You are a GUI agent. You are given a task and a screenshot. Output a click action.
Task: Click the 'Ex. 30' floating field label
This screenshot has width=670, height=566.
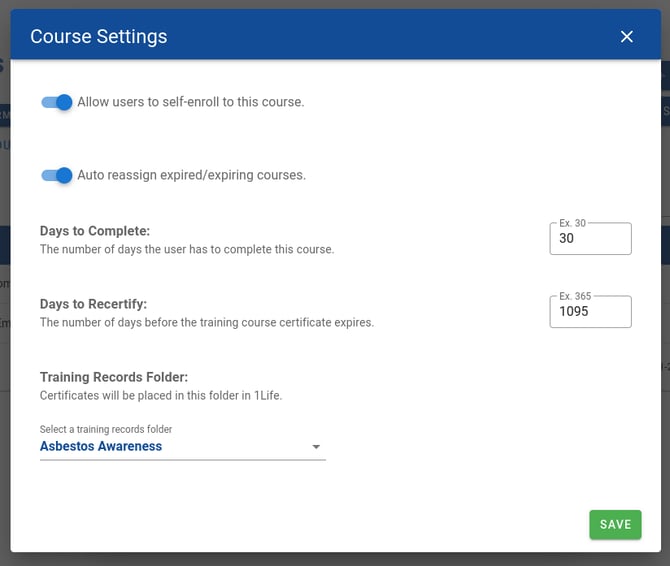click(x=572, y=223)
